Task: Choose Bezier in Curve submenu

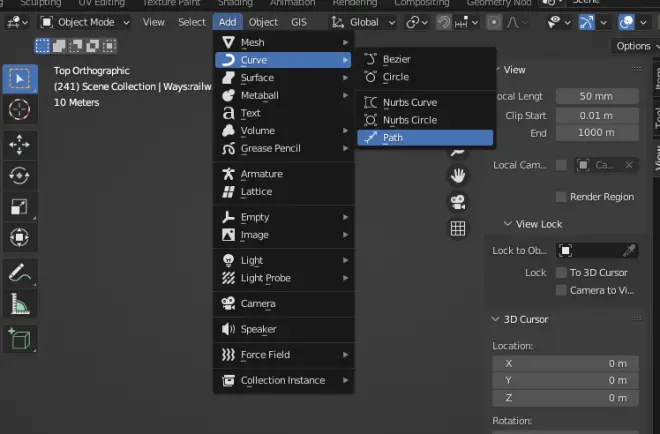Action: (x=425, y=59)
